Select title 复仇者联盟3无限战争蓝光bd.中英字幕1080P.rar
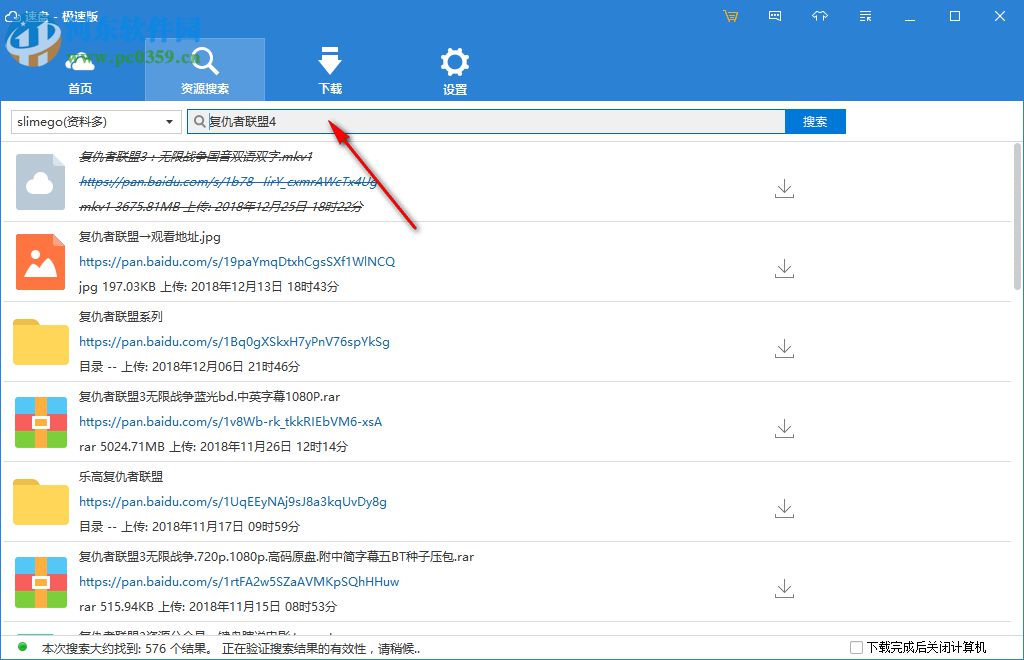This screenshot has width=1024, height=660. (210, 397)
